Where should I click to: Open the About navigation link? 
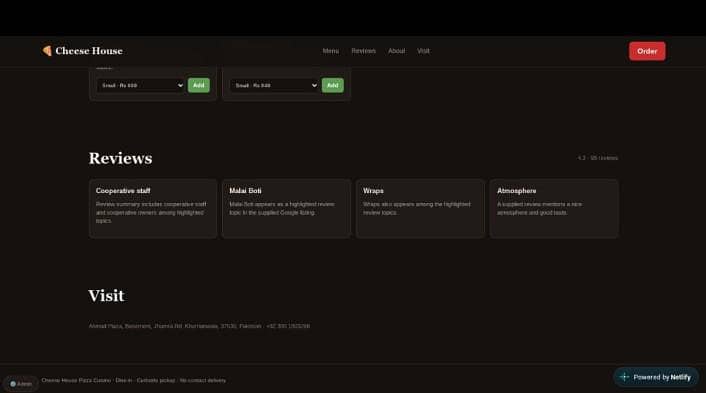pyautogui.click(x=396, y=51)
